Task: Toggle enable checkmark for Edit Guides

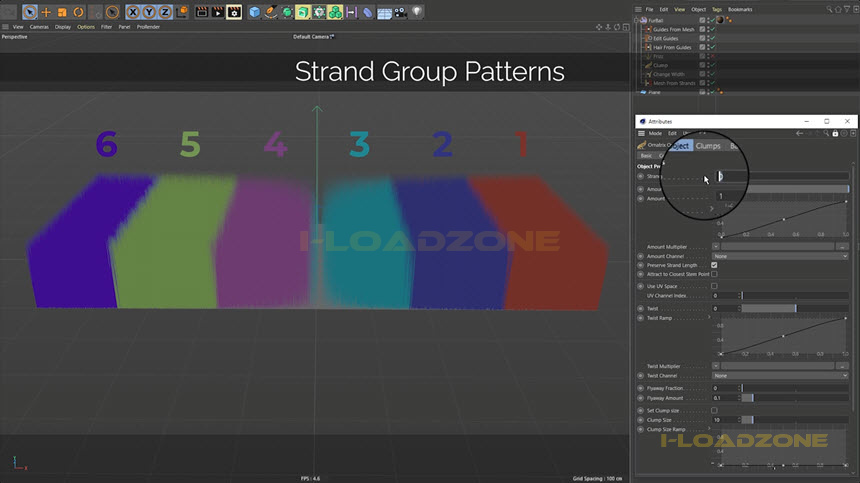Action: 712,38
